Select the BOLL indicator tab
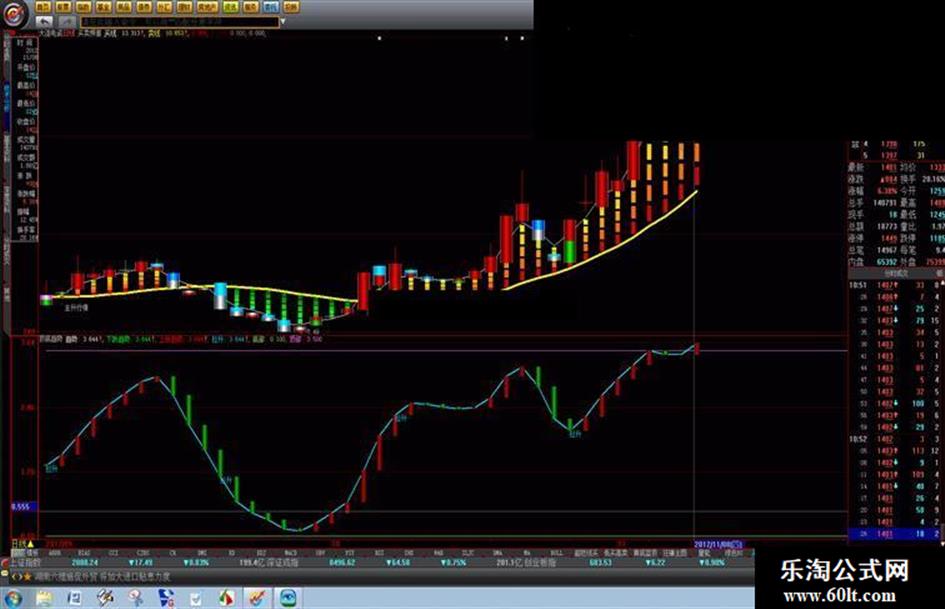 (x=556, y=552)
